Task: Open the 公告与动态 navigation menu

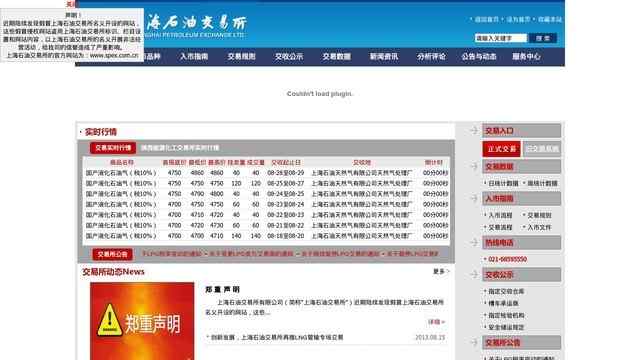Action: click(x=479, y=56)
